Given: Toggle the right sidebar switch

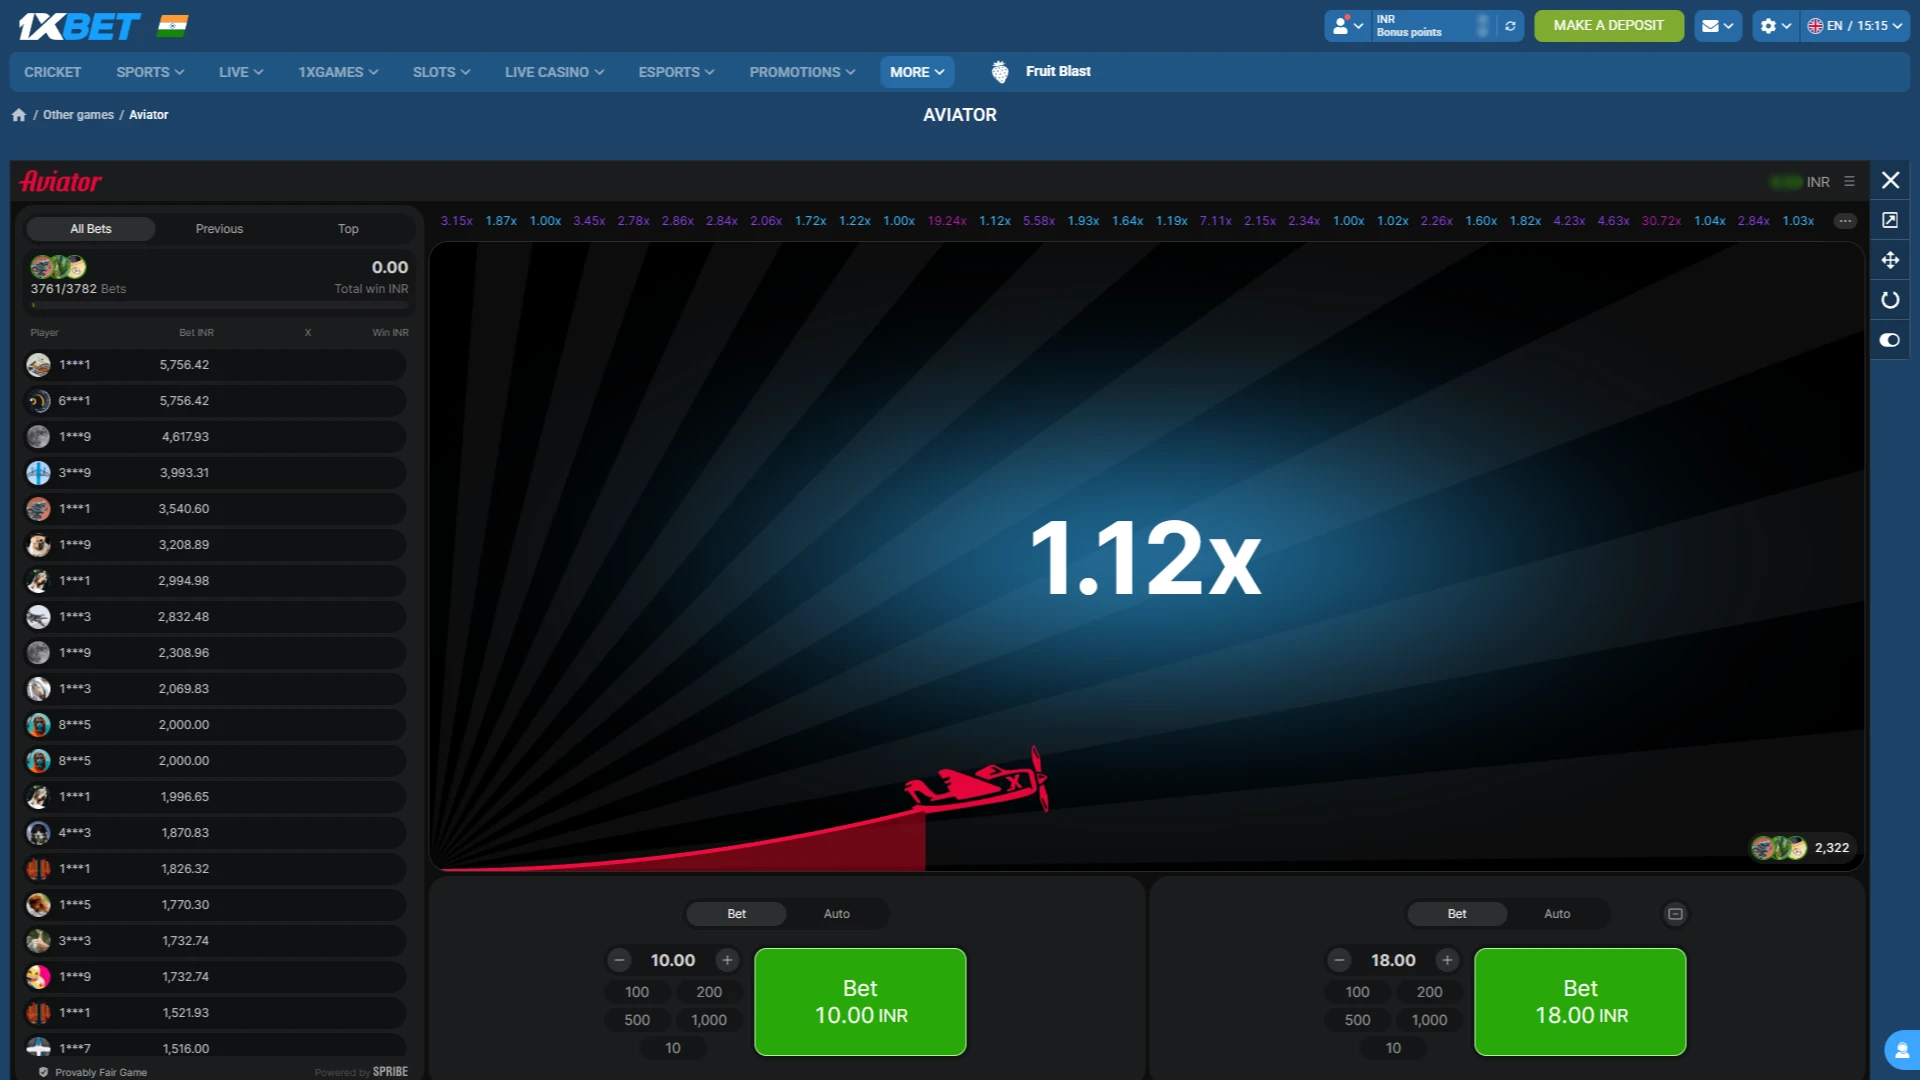Looking at the screenshot, I should tap(1890, 340).
